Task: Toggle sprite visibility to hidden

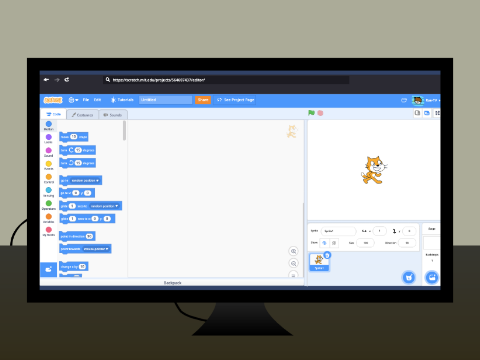Action: 334,243
